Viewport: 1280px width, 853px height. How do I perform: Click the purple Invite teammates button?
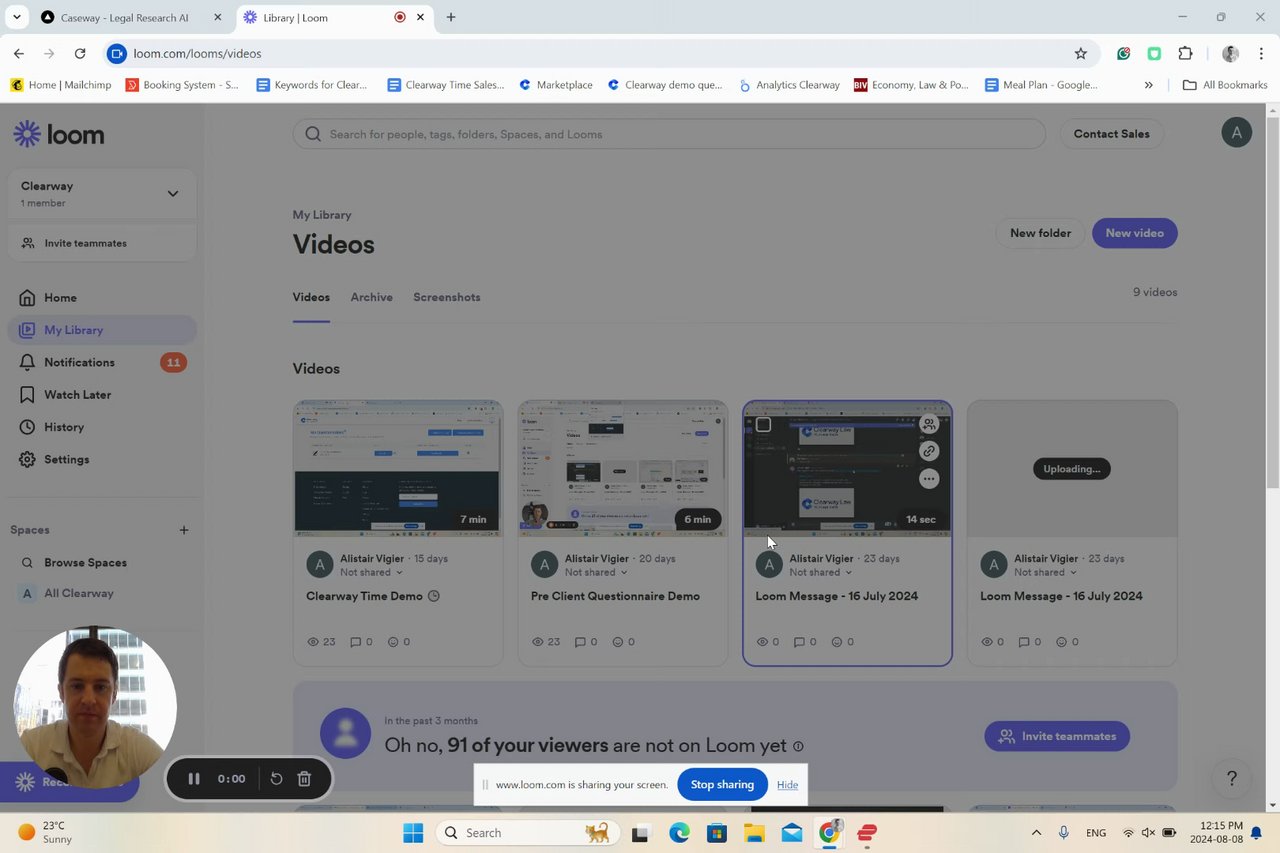(1057, 736)
